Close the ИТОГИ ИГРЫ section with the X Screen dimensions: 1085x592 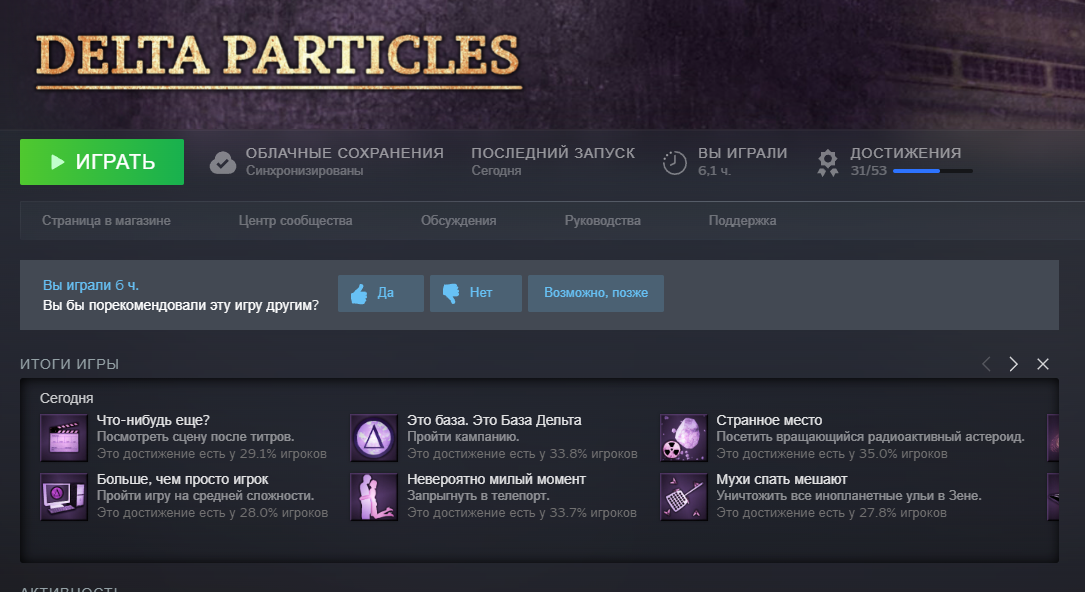coord(1043,364)
